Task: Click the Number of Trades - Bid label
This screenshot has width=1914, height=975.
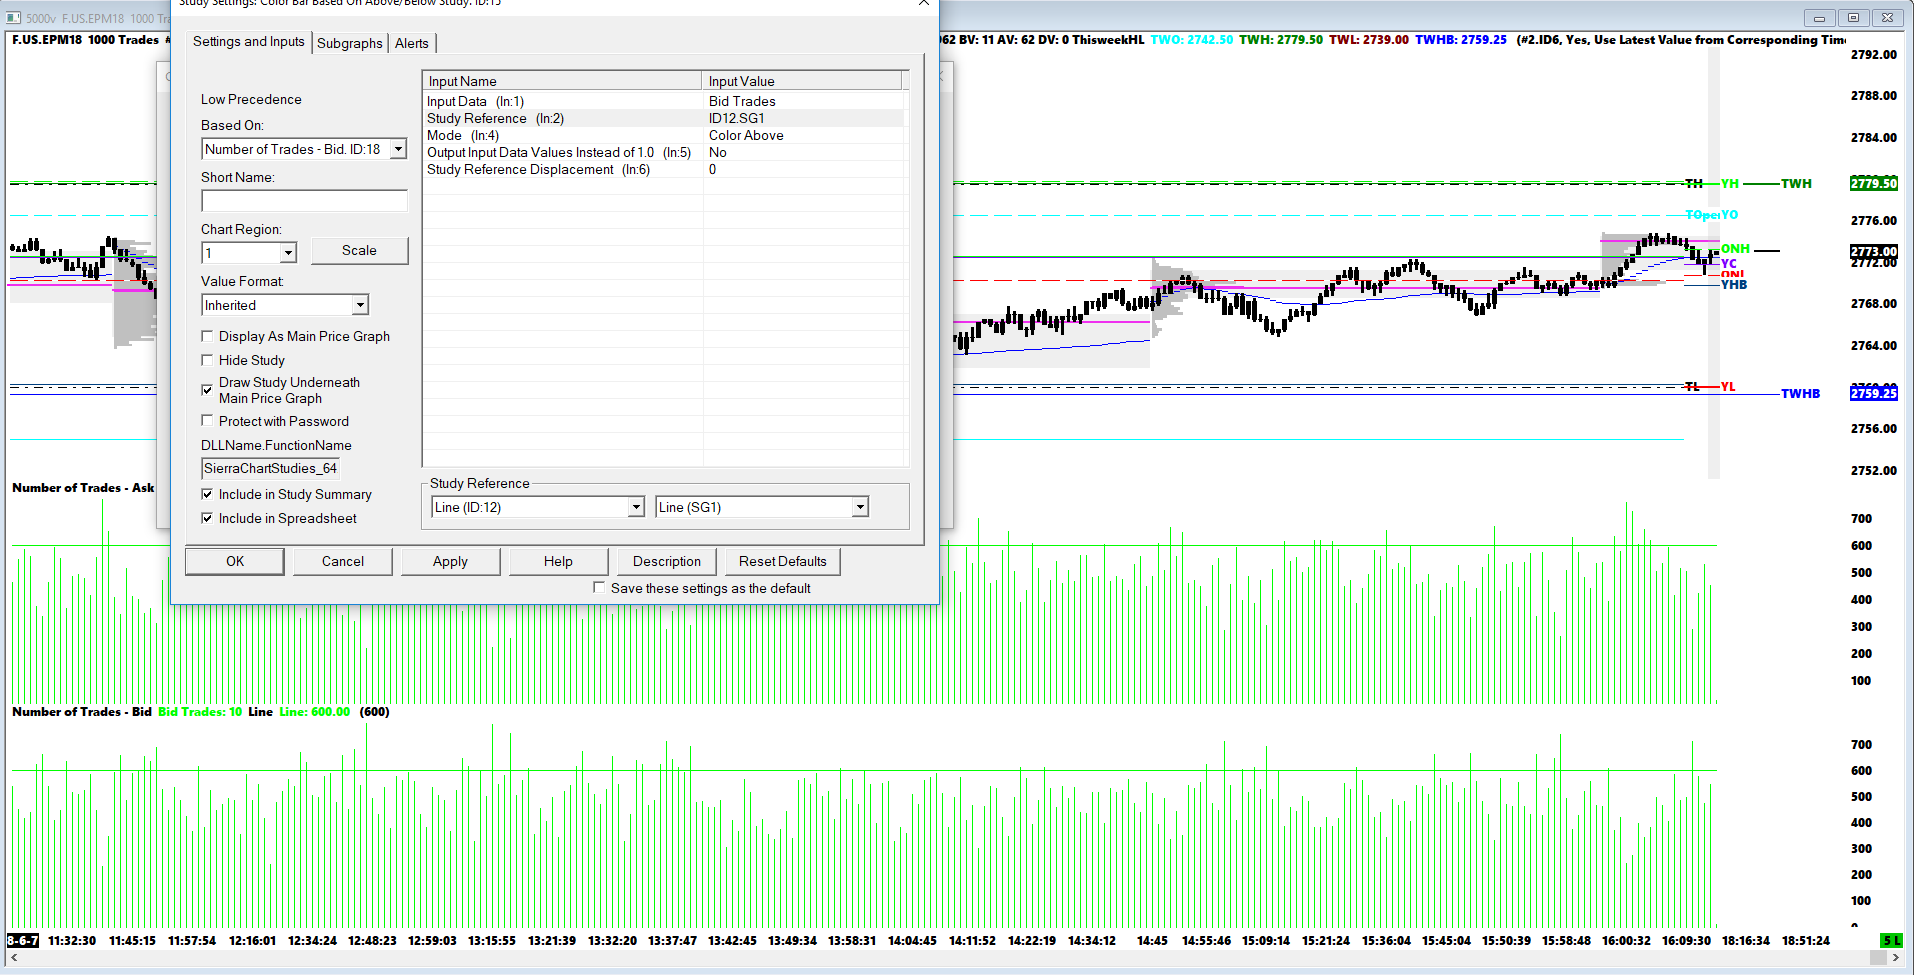Action: click(x=82, y=712)
